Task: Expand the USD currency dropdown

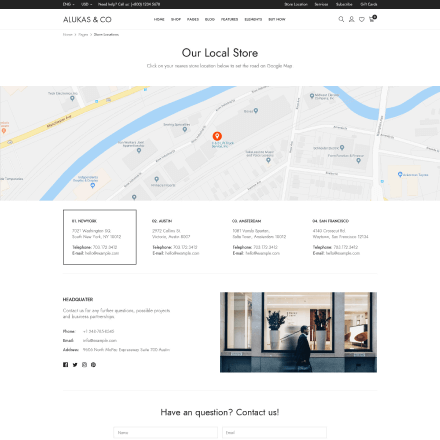Action: point(87,4)
